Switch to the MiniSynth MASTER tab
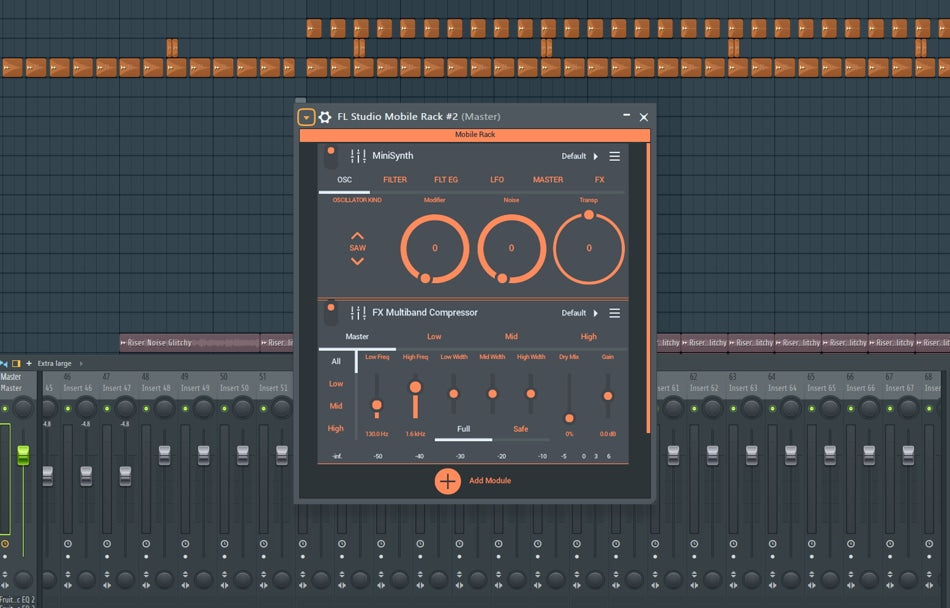 (x=548, y=180)
